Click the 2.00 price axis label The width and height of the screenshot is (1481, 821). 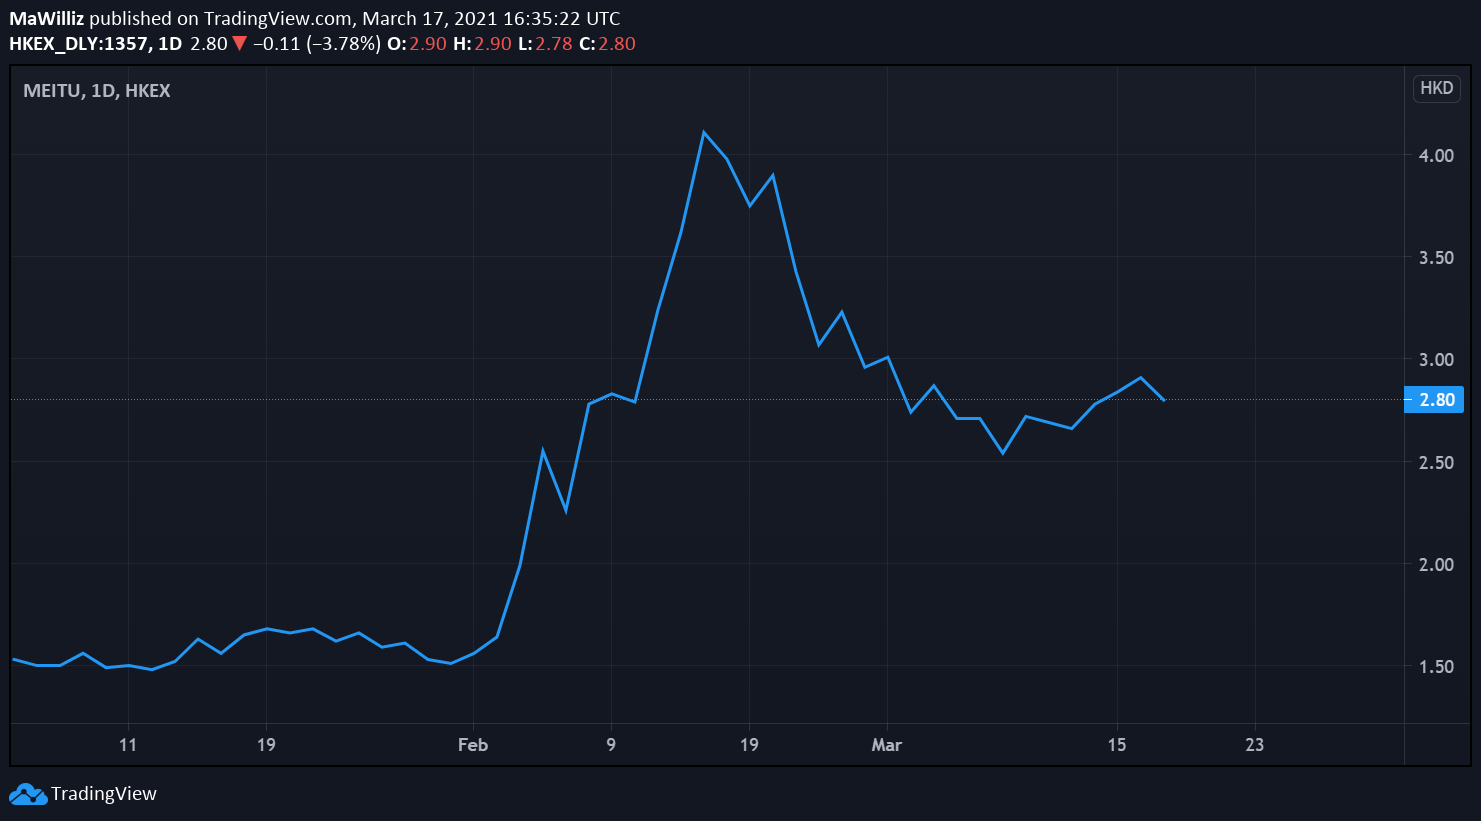coord(1436,564)
